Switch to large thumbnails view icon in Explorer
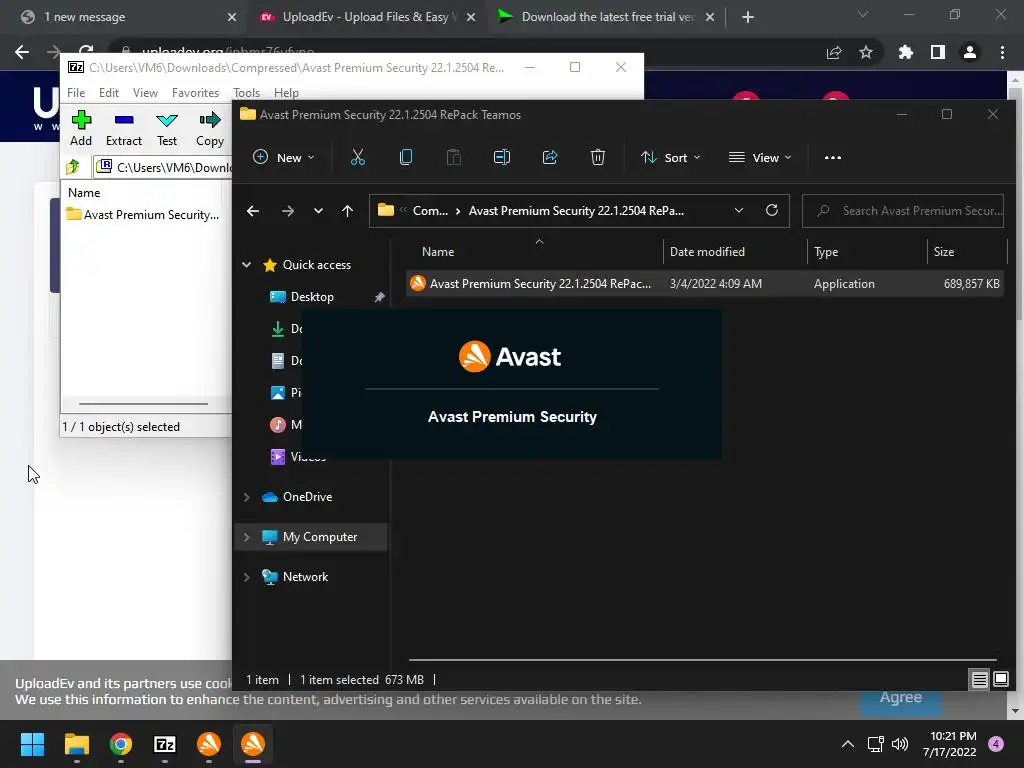This screenshot has width=1024, height=768. pyautogui.click(x=1000, y=680)
